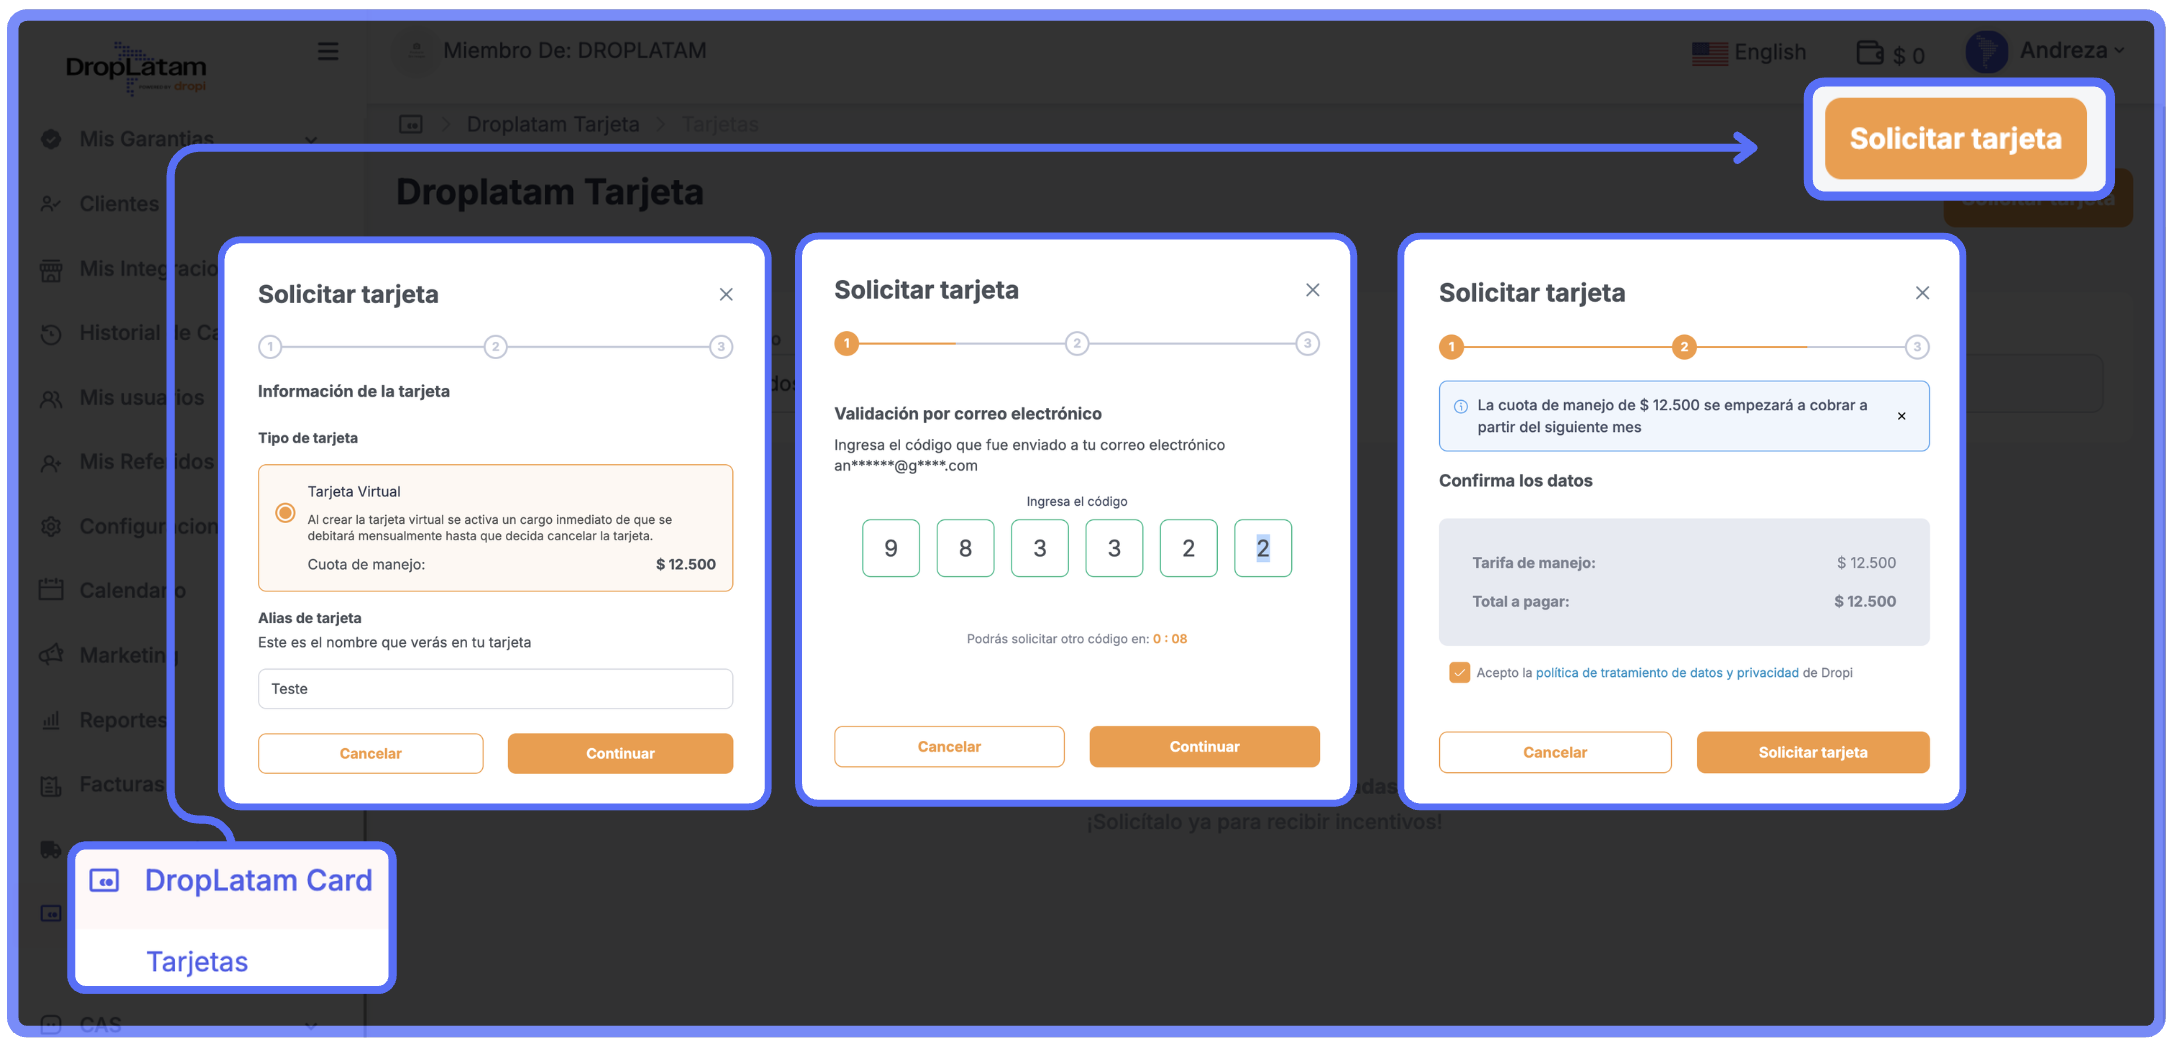Click step 2 in the first dialog stepper
The height and width of the screenshot is (1052, 2176).
point(495,347)
